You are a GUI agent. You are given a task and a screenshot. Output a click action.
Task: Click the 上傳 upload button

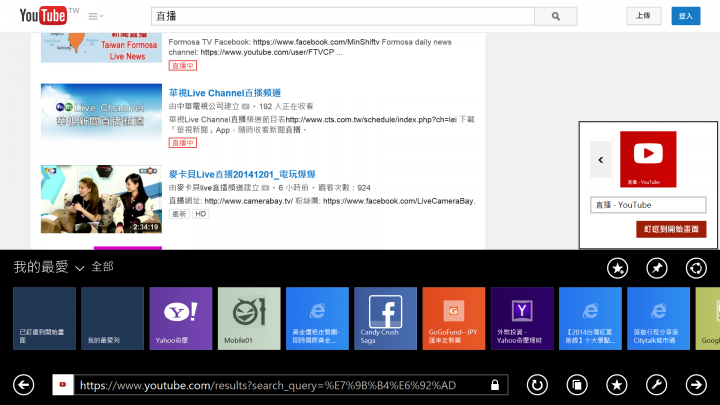[643, 16]
